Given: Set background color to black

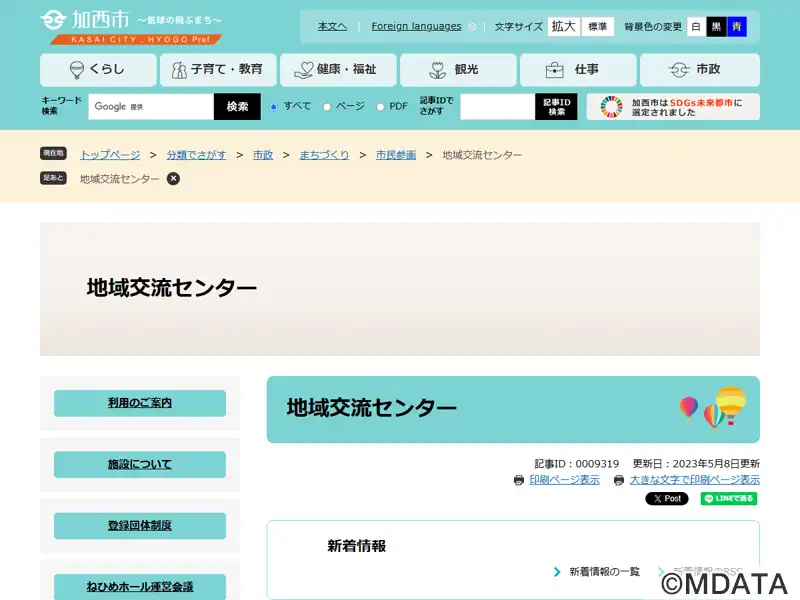Looking at the screenshot, I should (716, 27).
